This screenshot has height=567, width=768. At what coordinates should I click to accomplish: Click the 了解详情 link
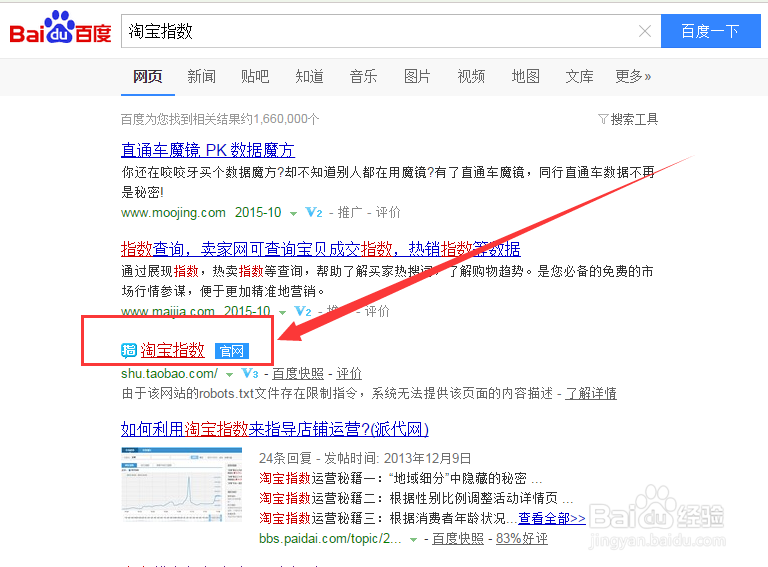tap(591, 393)
